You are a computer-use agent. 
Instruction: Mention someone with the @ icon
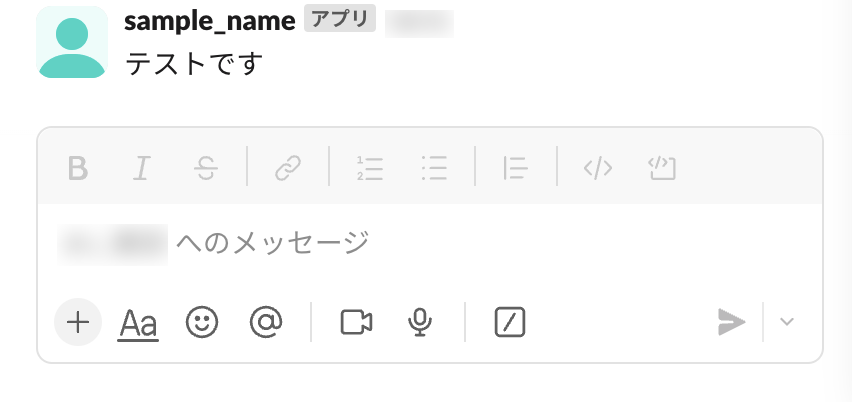266,322
